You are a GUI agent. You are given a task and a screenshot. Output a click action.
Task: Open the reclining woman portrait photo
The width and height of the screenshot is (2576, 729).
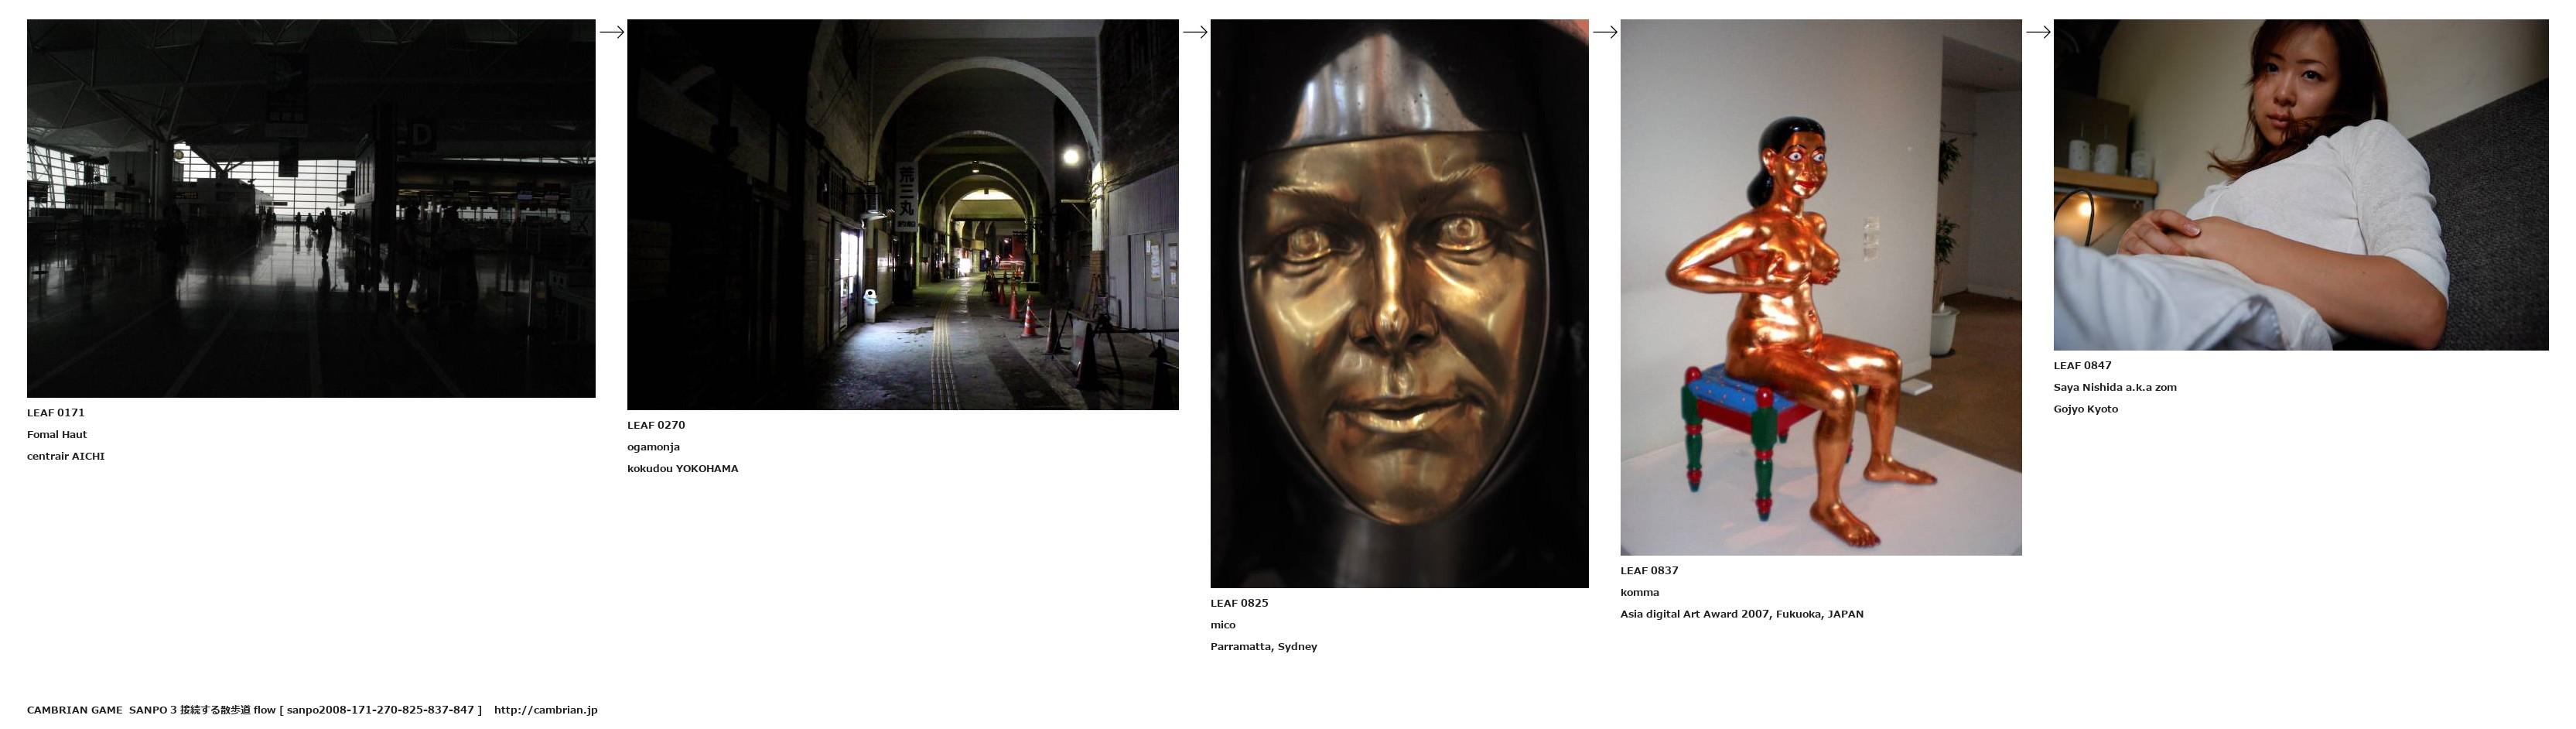pyautogui.click(x=2300, y=185)
